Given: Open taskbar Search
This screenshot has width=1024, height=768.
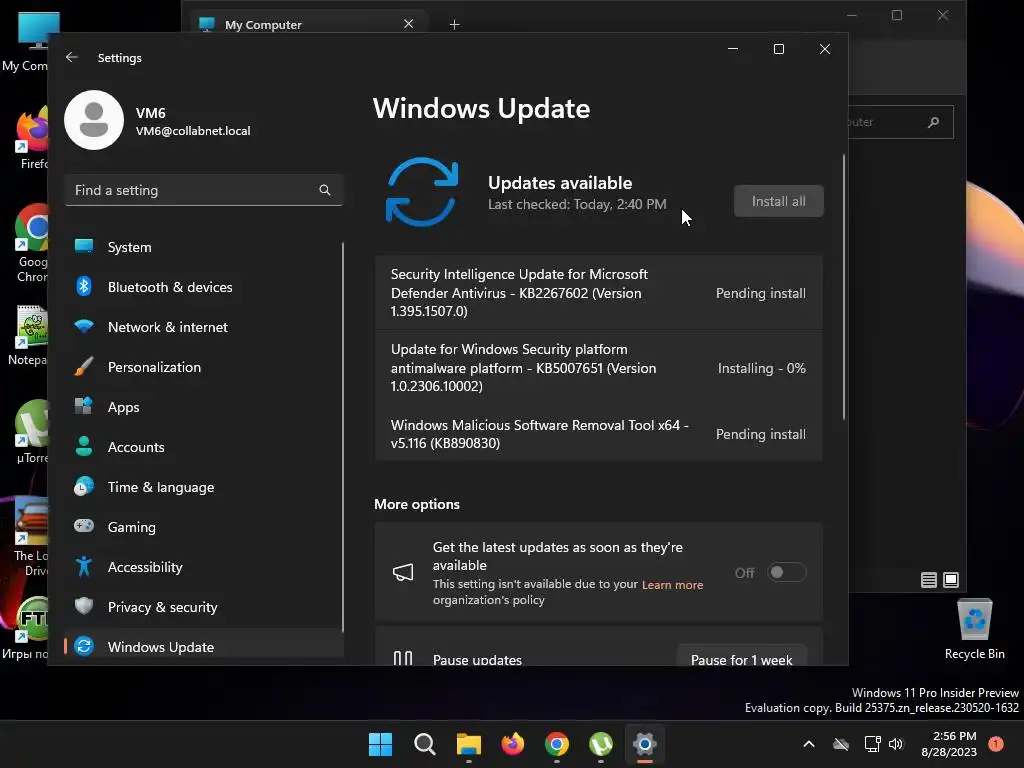Looking at the screenshot, I should point(424,744).
